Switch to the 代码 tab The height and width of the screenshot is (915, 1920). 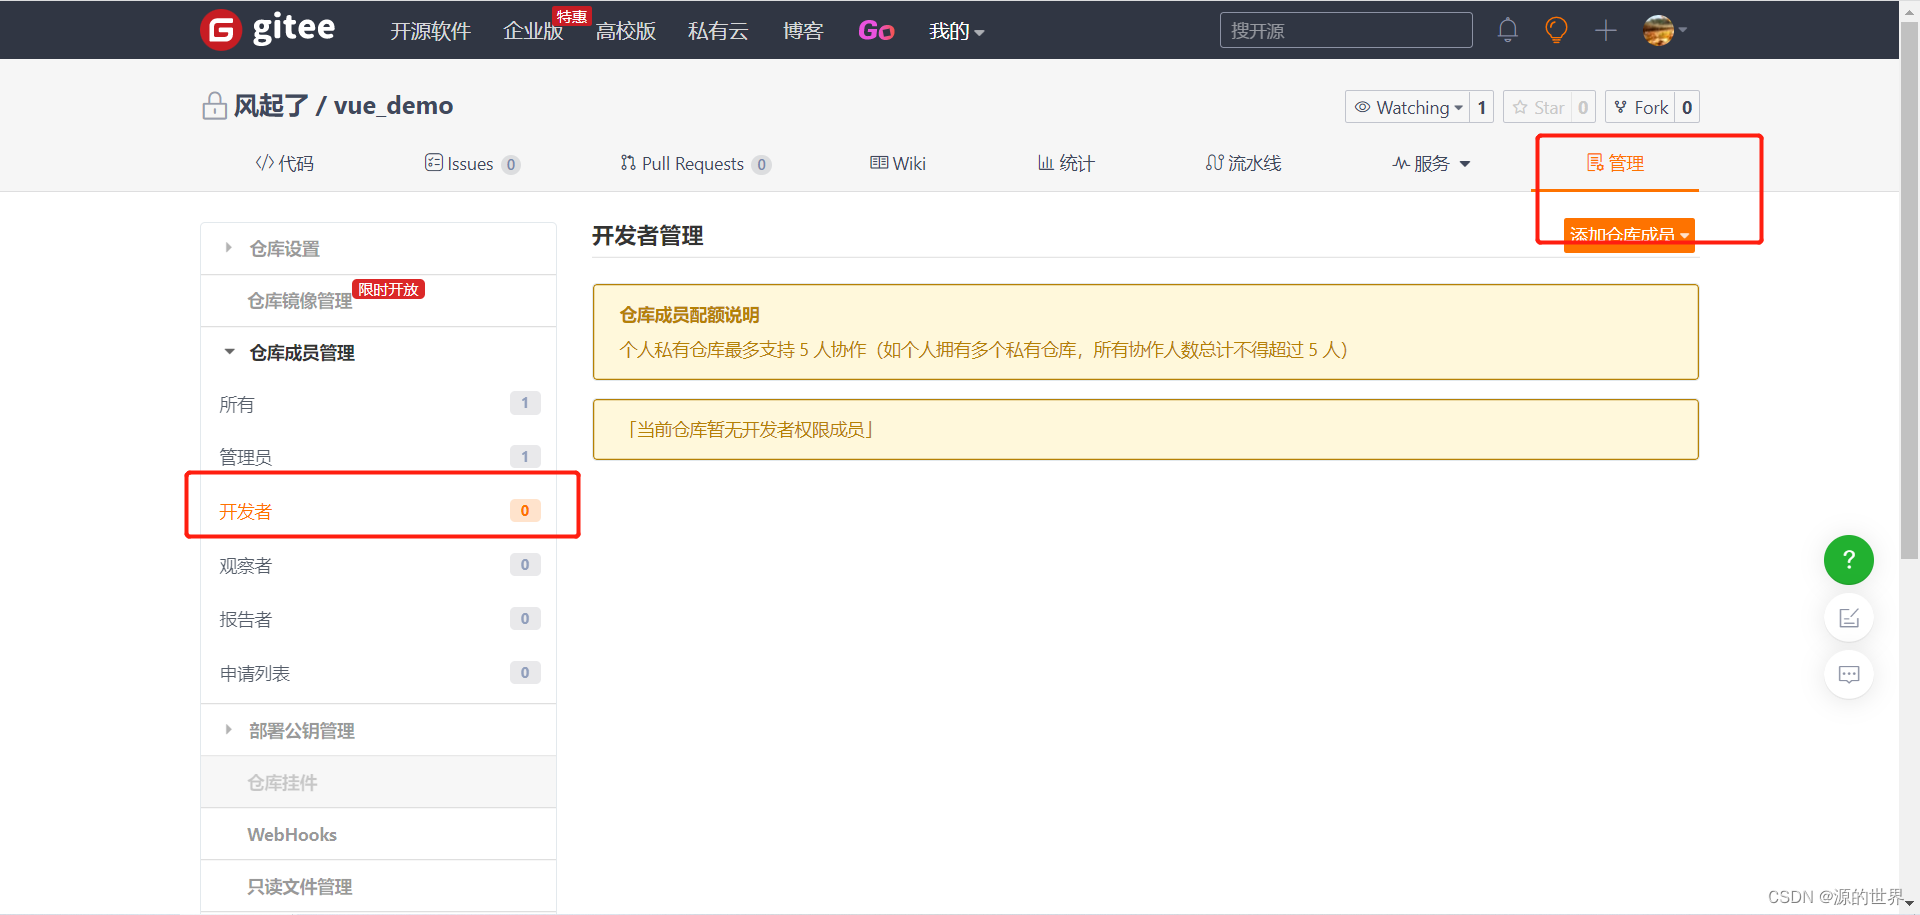[x=285, y=163]
